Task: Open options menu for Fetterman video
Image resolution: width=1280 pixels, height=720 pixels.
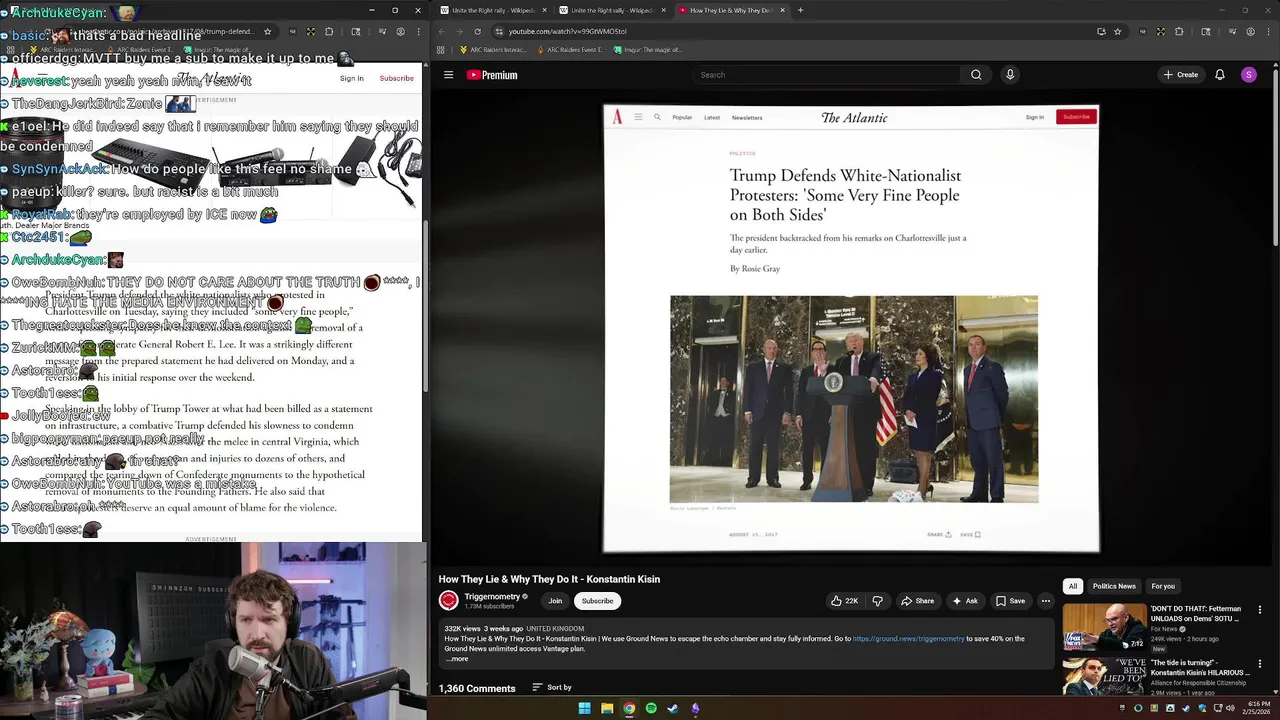Action: click(1260, 609)
